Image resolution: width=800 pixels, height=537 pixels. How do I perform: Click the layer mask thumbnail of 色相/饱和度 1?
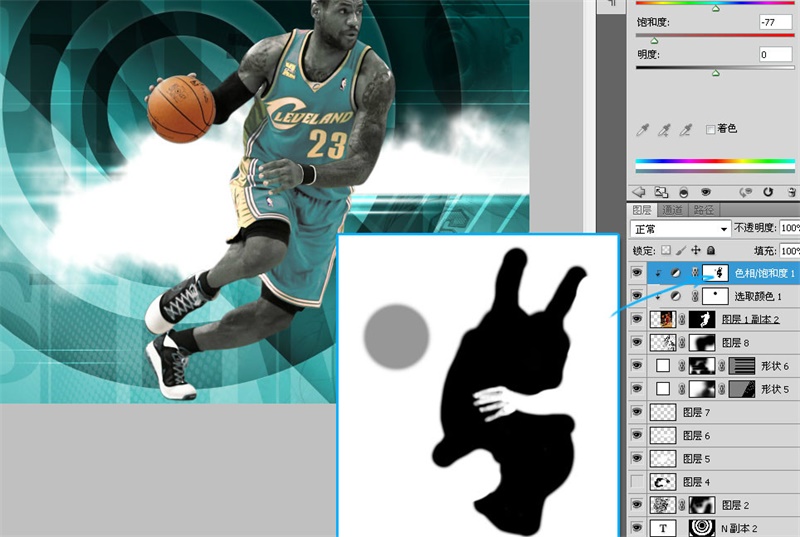click(x=714, y=273)
